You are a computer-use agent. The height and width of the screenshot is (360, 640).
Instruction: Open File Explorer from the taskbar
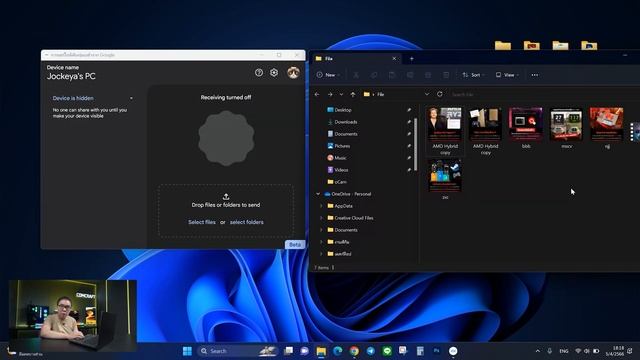(x=321, y=351)
